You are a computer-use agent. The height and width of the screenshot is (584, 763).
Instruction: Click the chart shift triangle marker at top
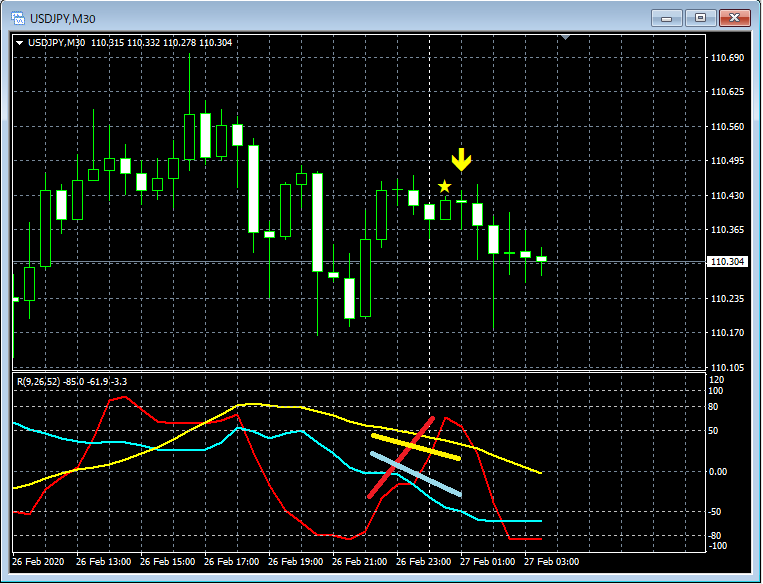tap(565, 37)
